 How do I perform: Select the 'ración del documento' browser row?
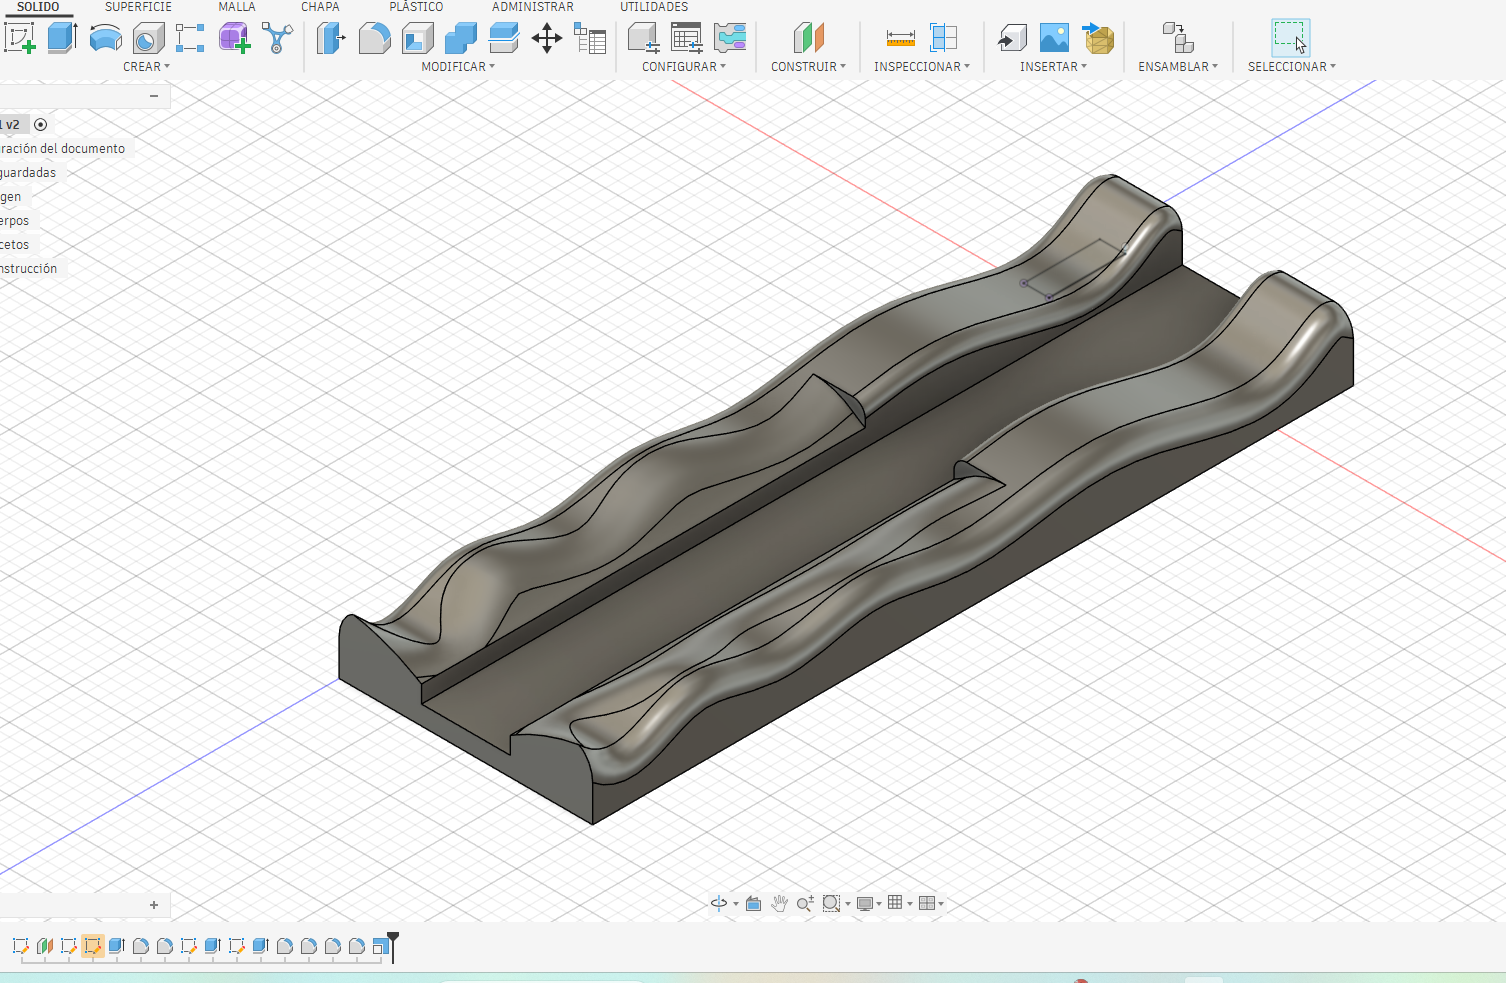click(x=63, y=149)
